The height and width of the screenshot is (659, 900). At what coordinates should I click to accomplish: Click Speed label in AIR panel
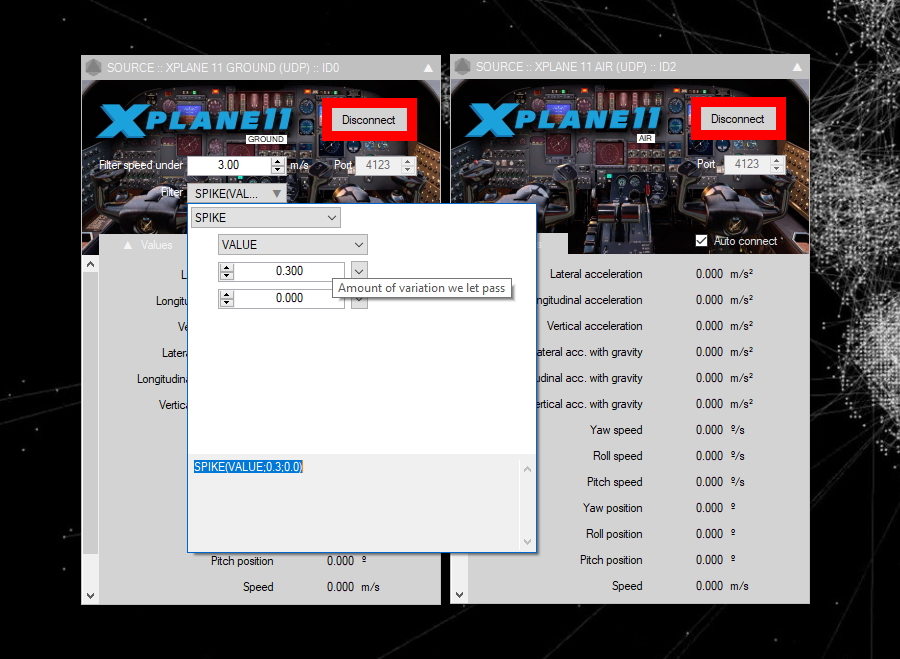(627, 586)
